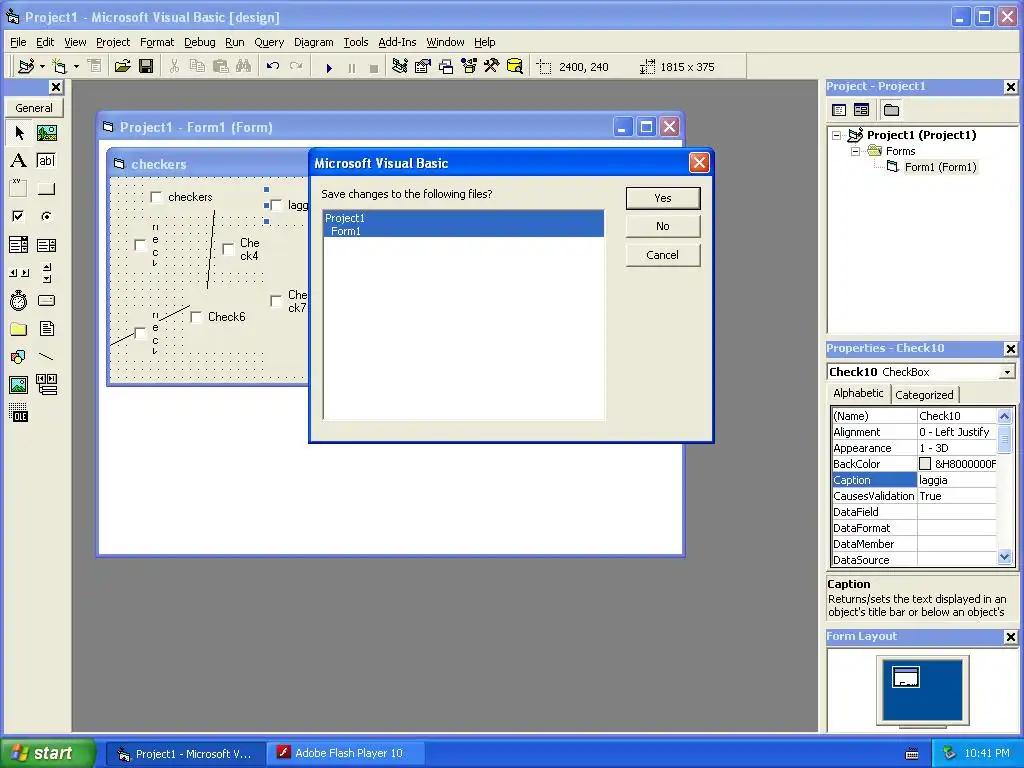Image resolution: width=1024 pixels, height=768 pixels.
Task: Click the Open Project toolbar icon
Action: (x=123, y=66)
